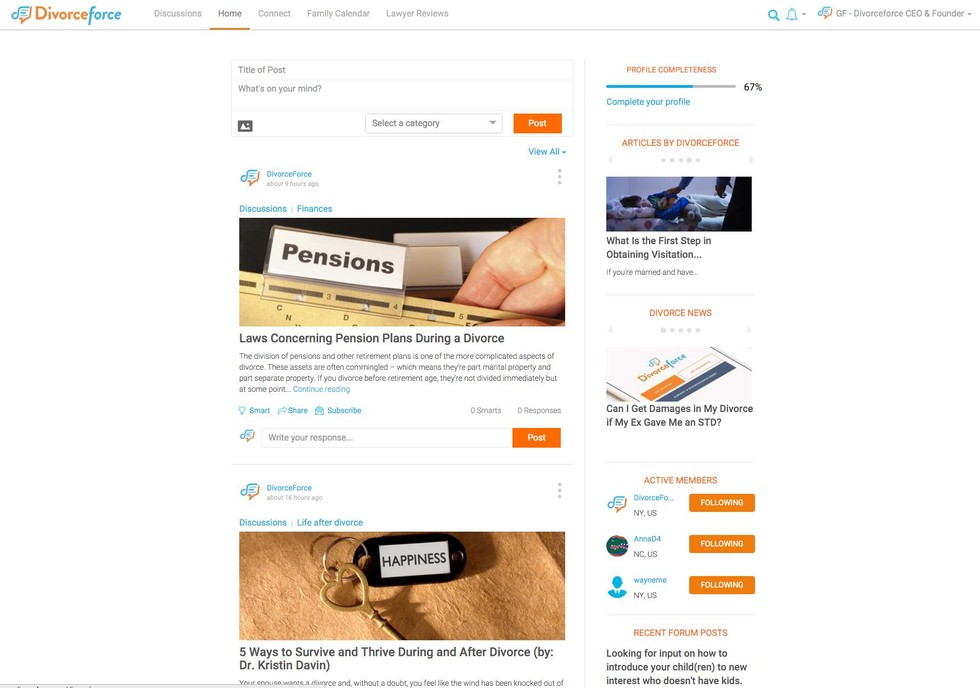980x688 pixels.
Task: Click the Divorceforce logo
Action: pyautogui.click(x=66, y=14)
